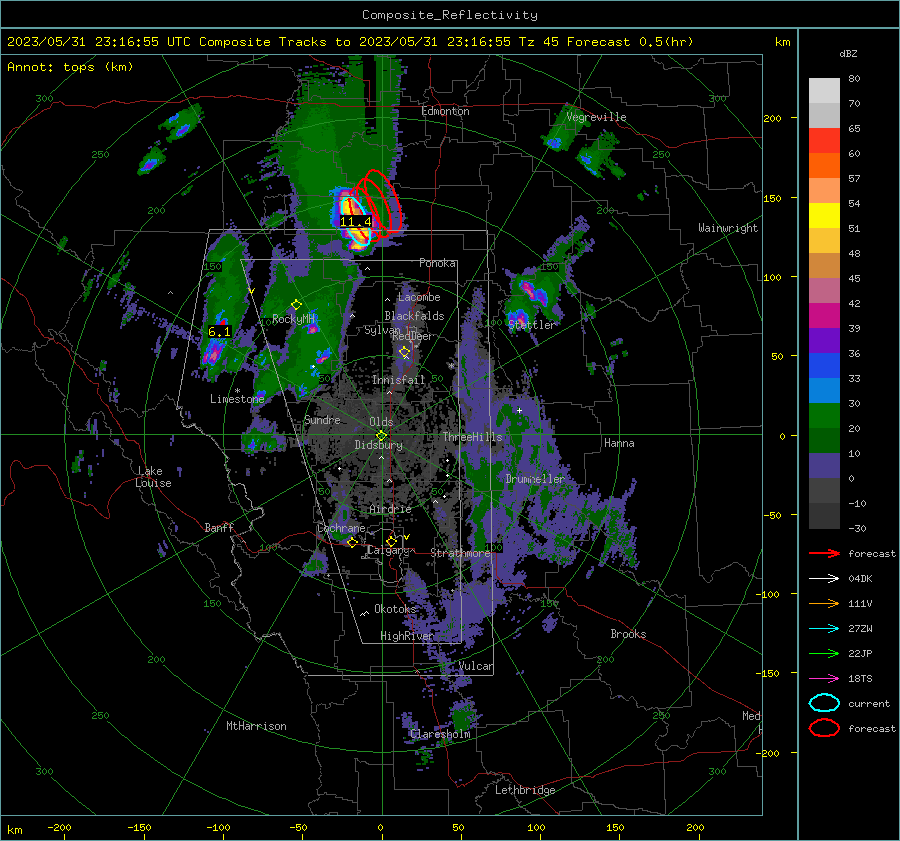Select the 36-39 dBZ purple swatch
Viewport: 900px width, 841px height.
(824, 341)
